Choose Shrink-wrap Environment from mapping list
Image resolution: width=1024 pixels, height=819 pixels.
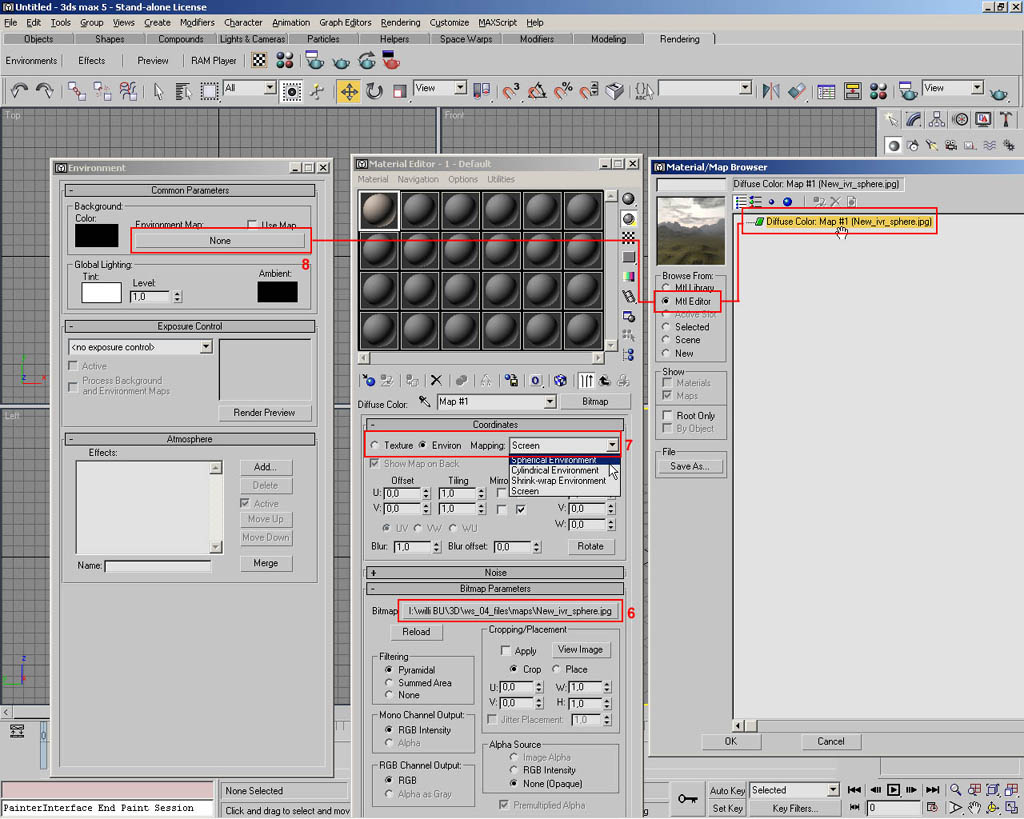(558, 481)
